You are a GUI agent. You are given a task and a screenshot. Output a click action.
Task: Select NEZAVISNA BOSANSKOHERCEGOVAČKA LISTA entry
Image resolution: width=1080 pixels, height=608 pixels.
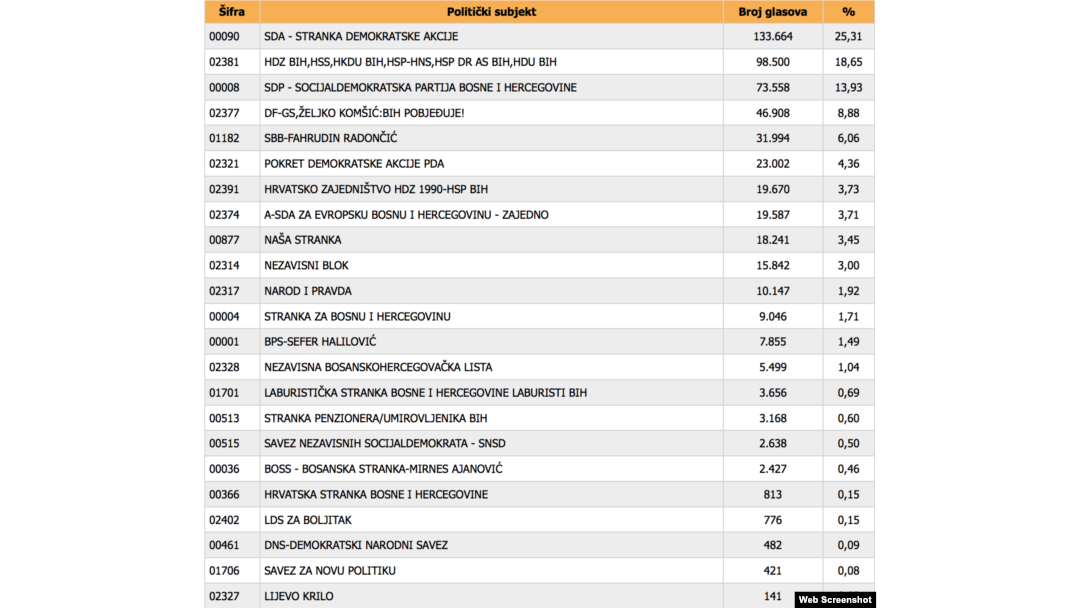pyautogui.click(x=378, y=367)
